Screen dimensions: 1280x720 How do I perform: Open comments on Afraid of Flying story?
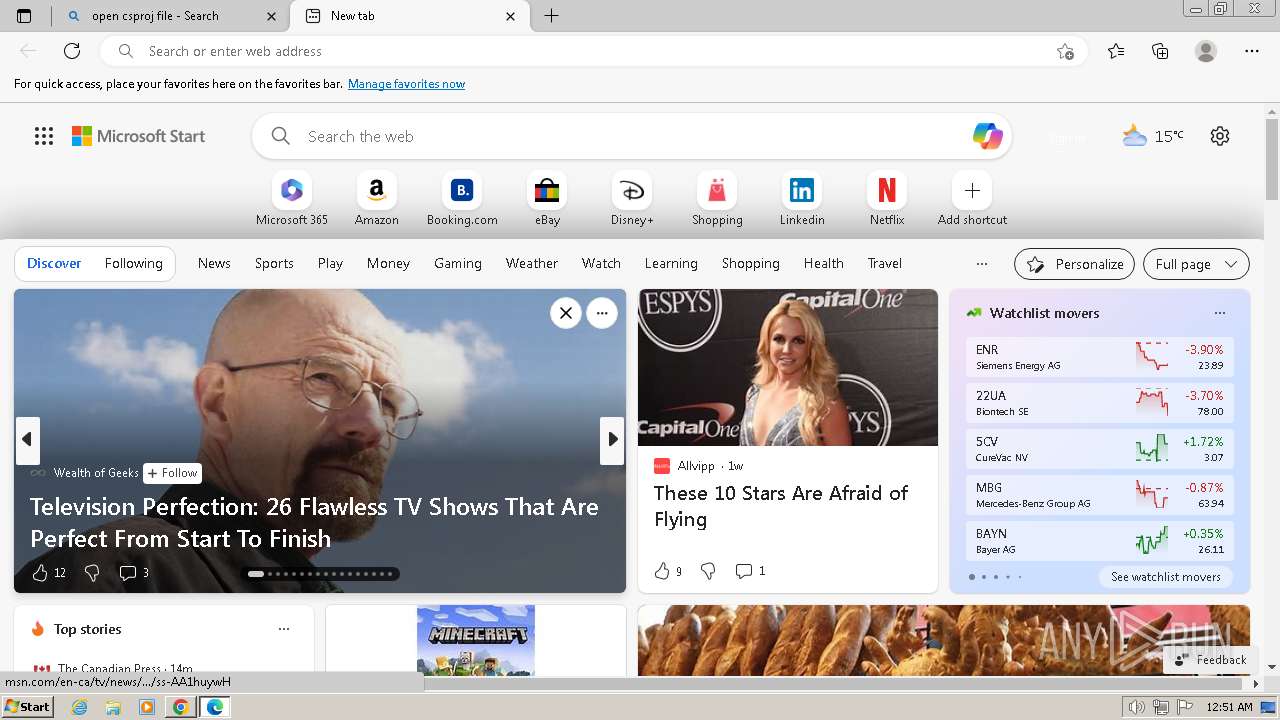click(750, 571)
